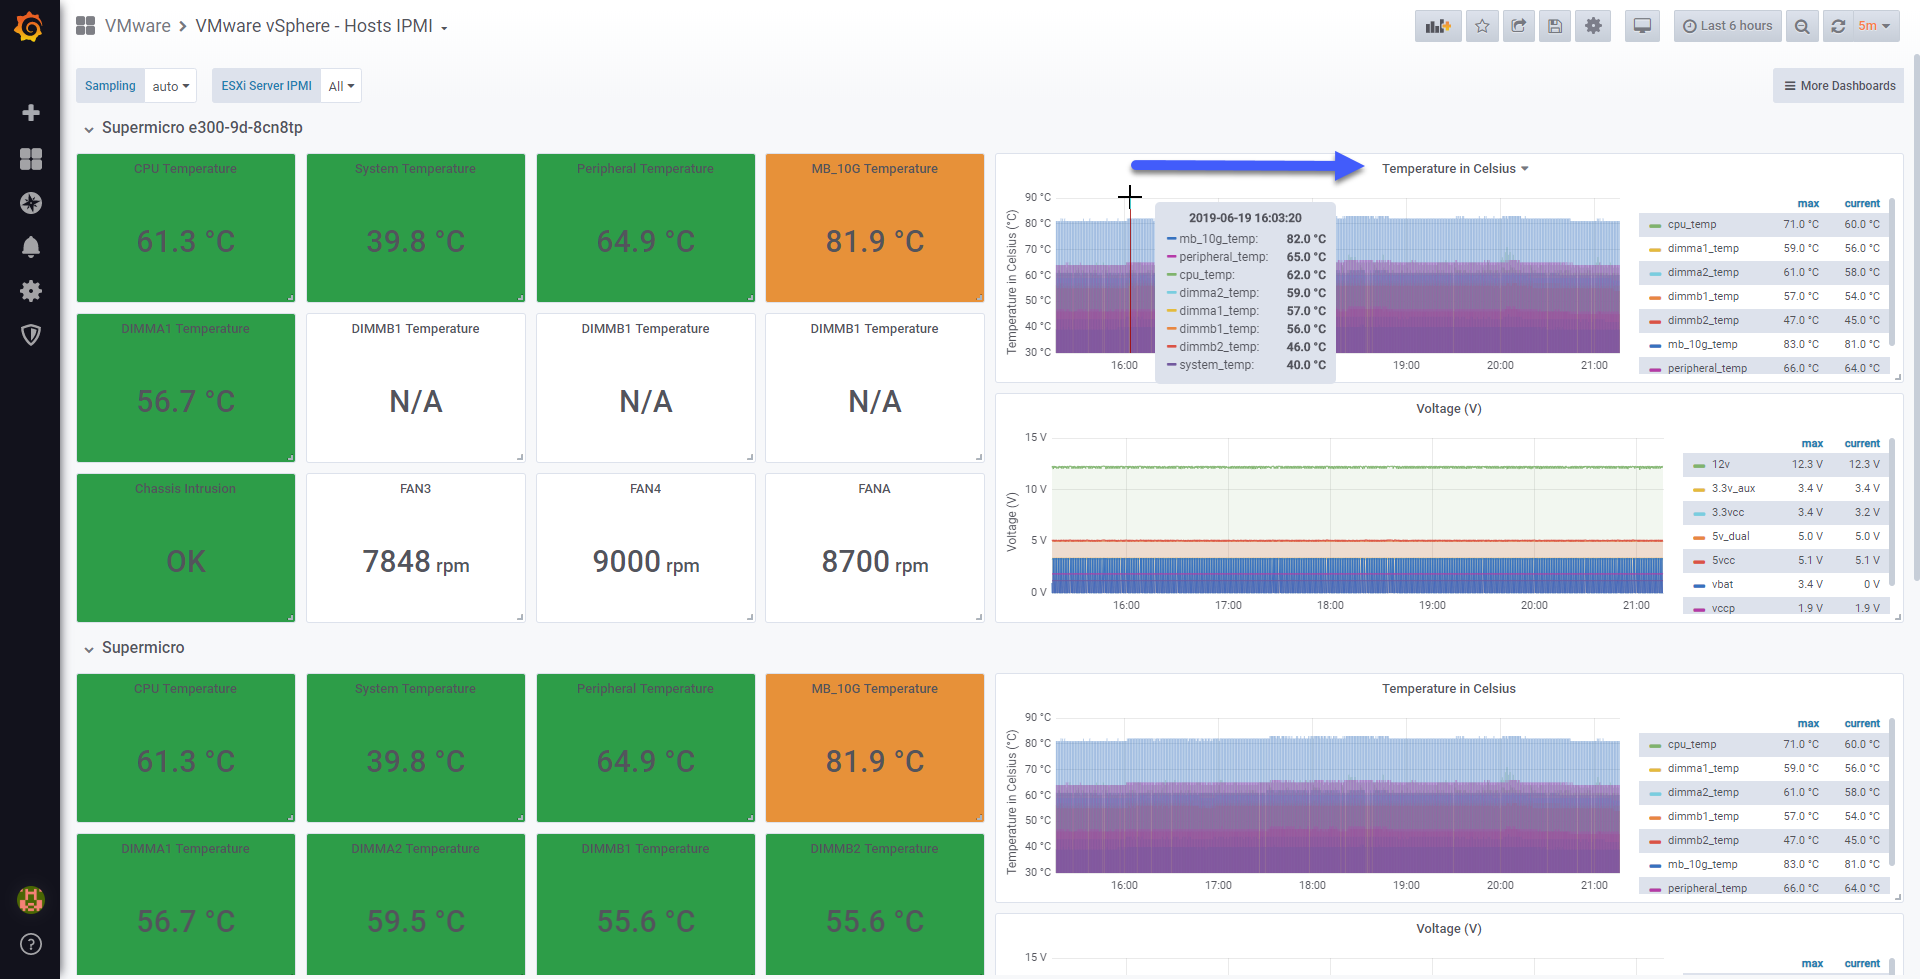1920x979 pixels.
Task: Click the Add panel toolbar icon
Action: (1438, 26)
